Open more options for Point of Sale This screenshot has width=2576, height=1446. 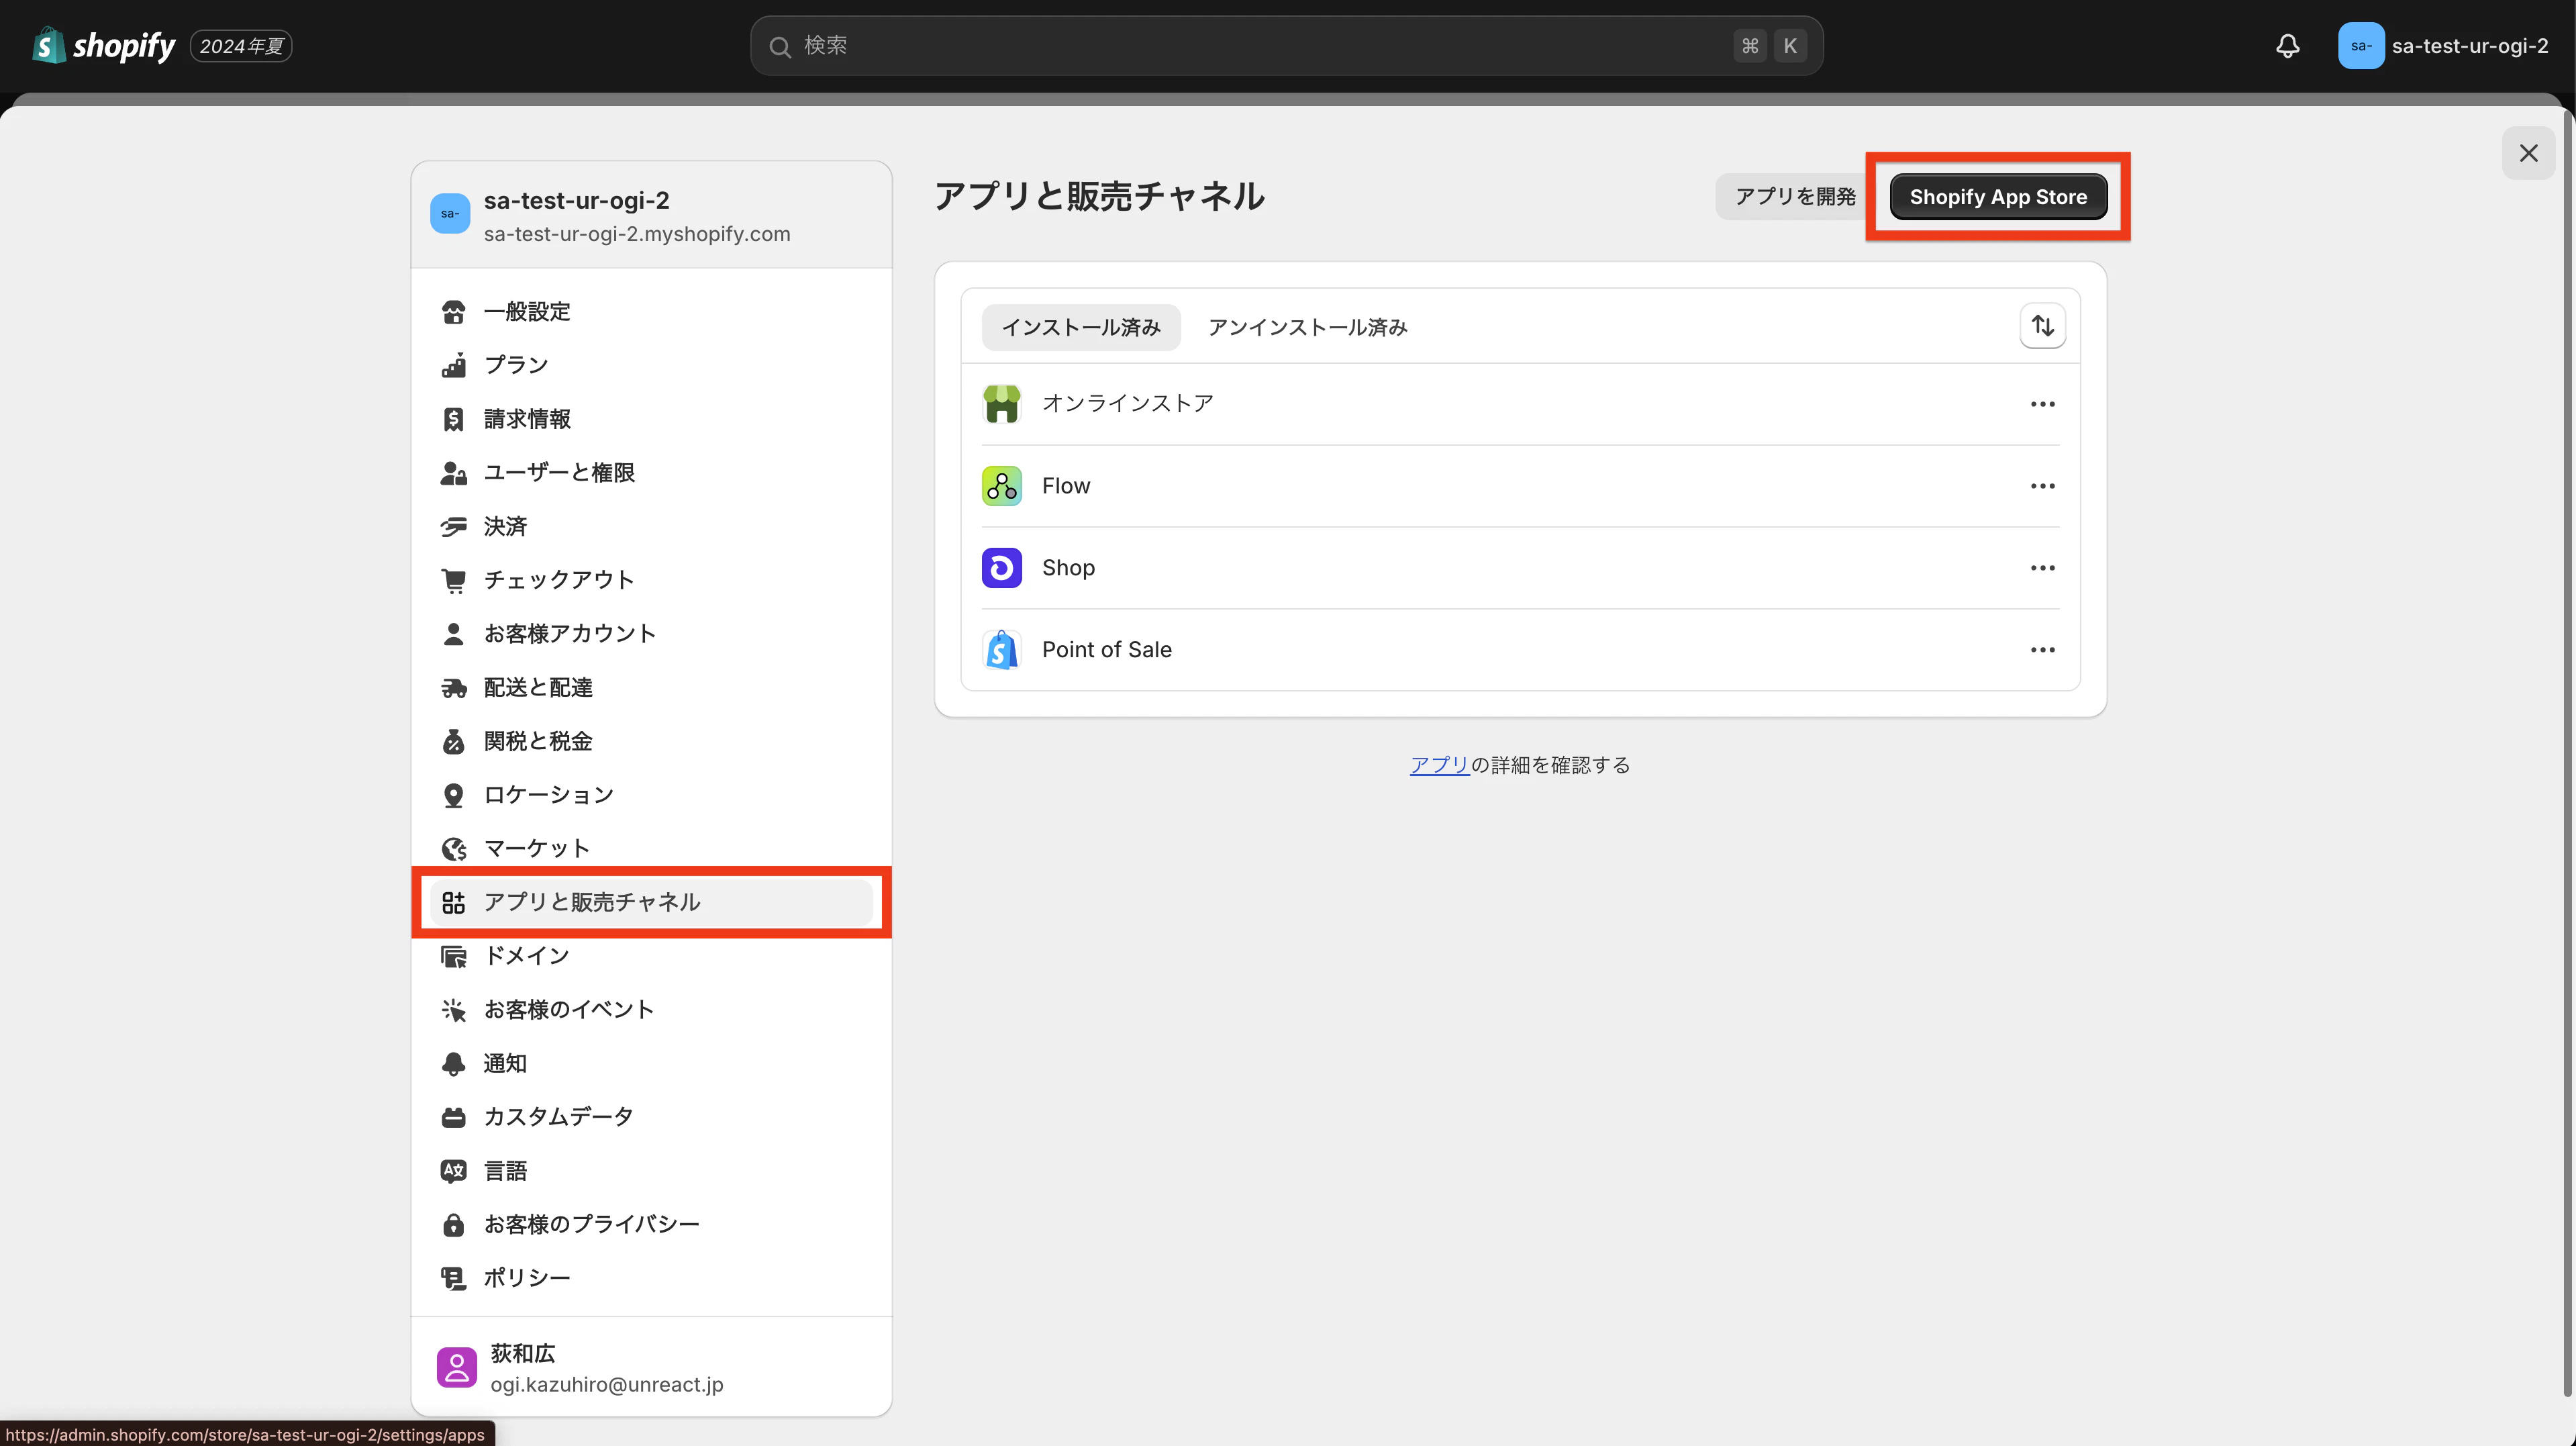pos(2042,650)
